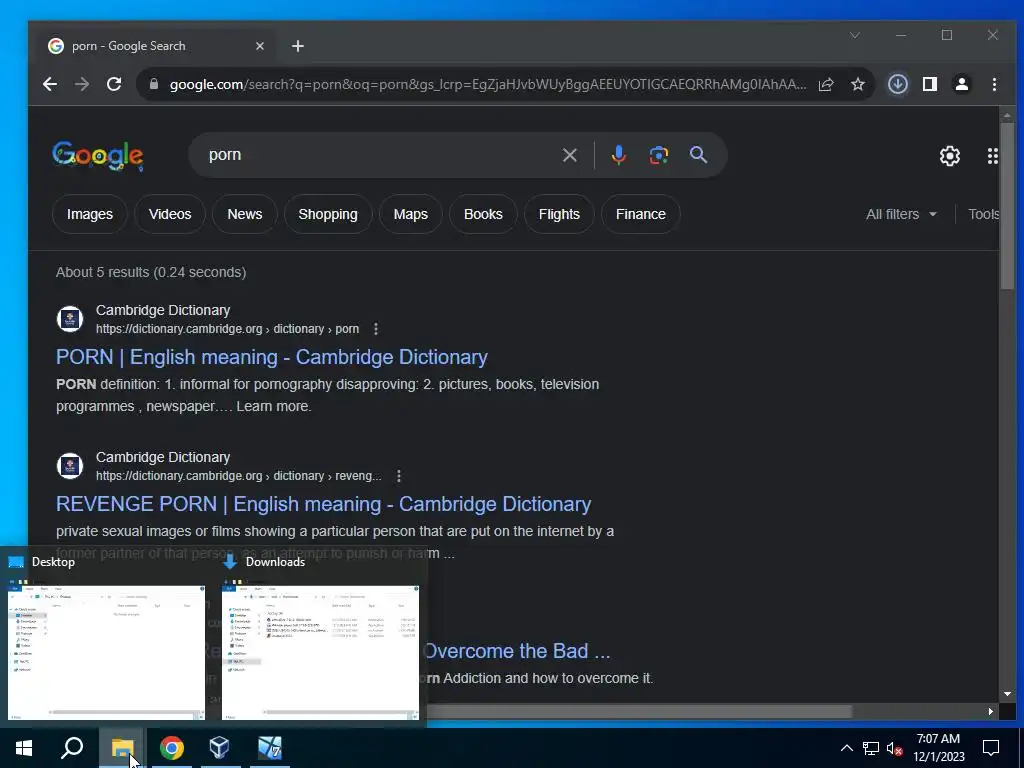Select the Shopping filter tab

click(328, 214)
